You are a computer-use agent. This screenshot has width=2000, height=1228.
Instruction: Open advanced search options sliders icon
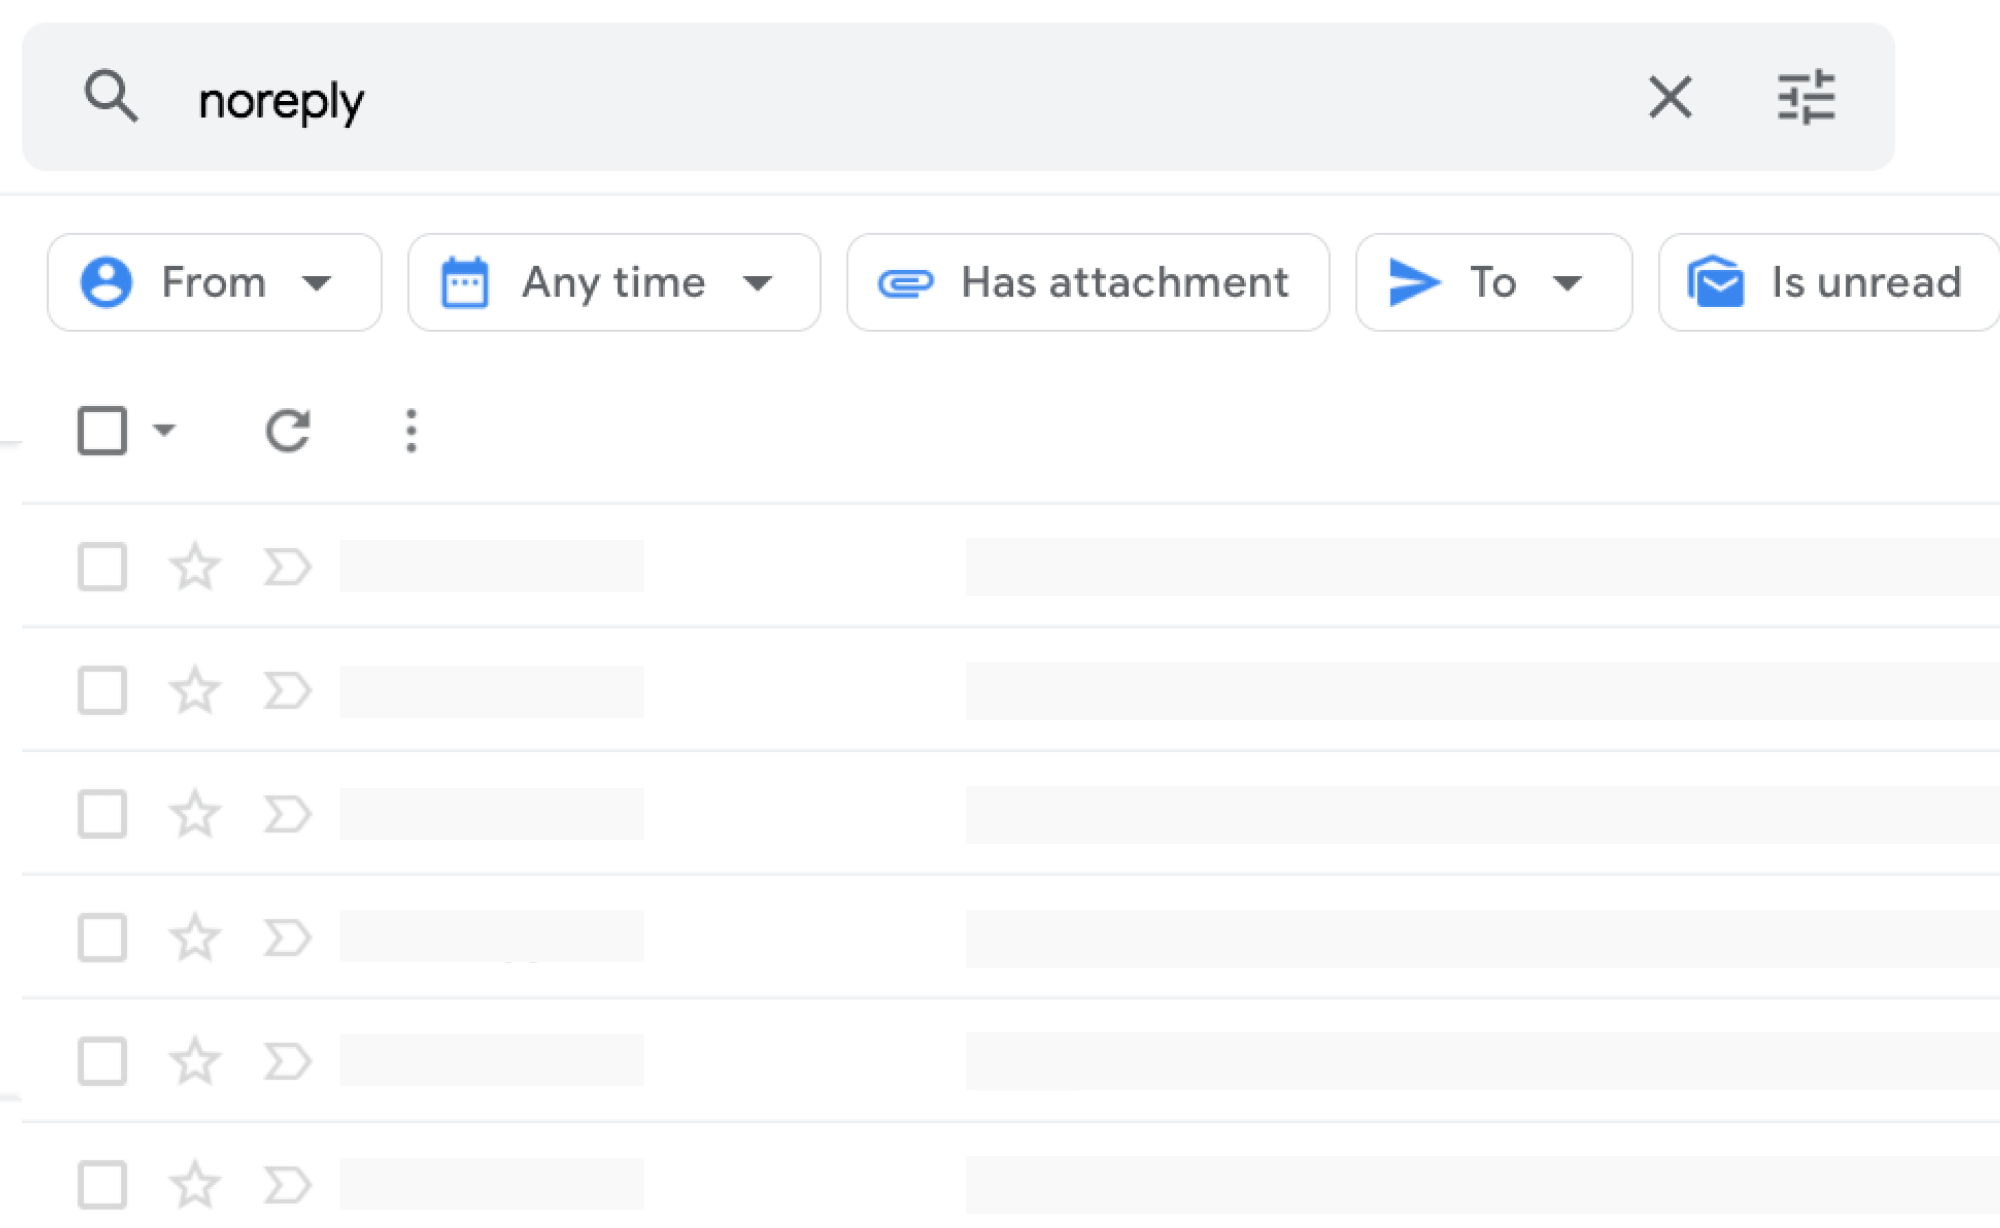[x=1805, y=97]
